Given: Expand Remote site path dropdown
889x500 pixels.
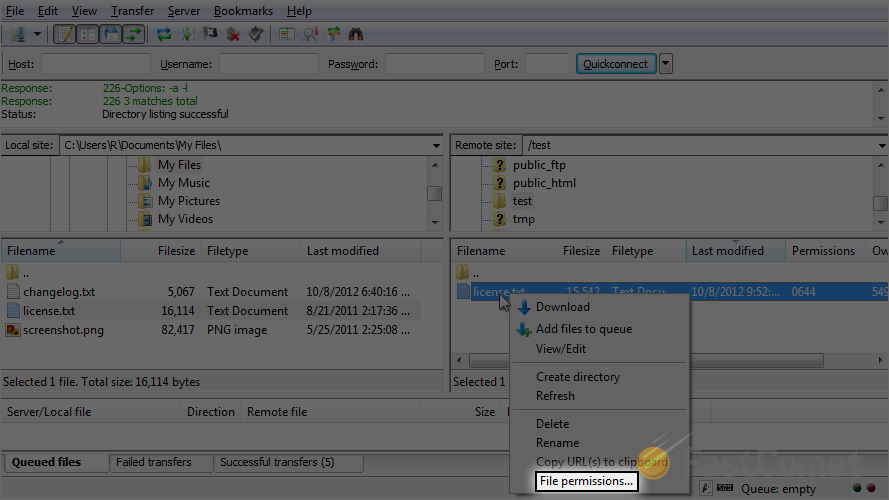Looking at the screenshot, I should [x=882, y=145].
